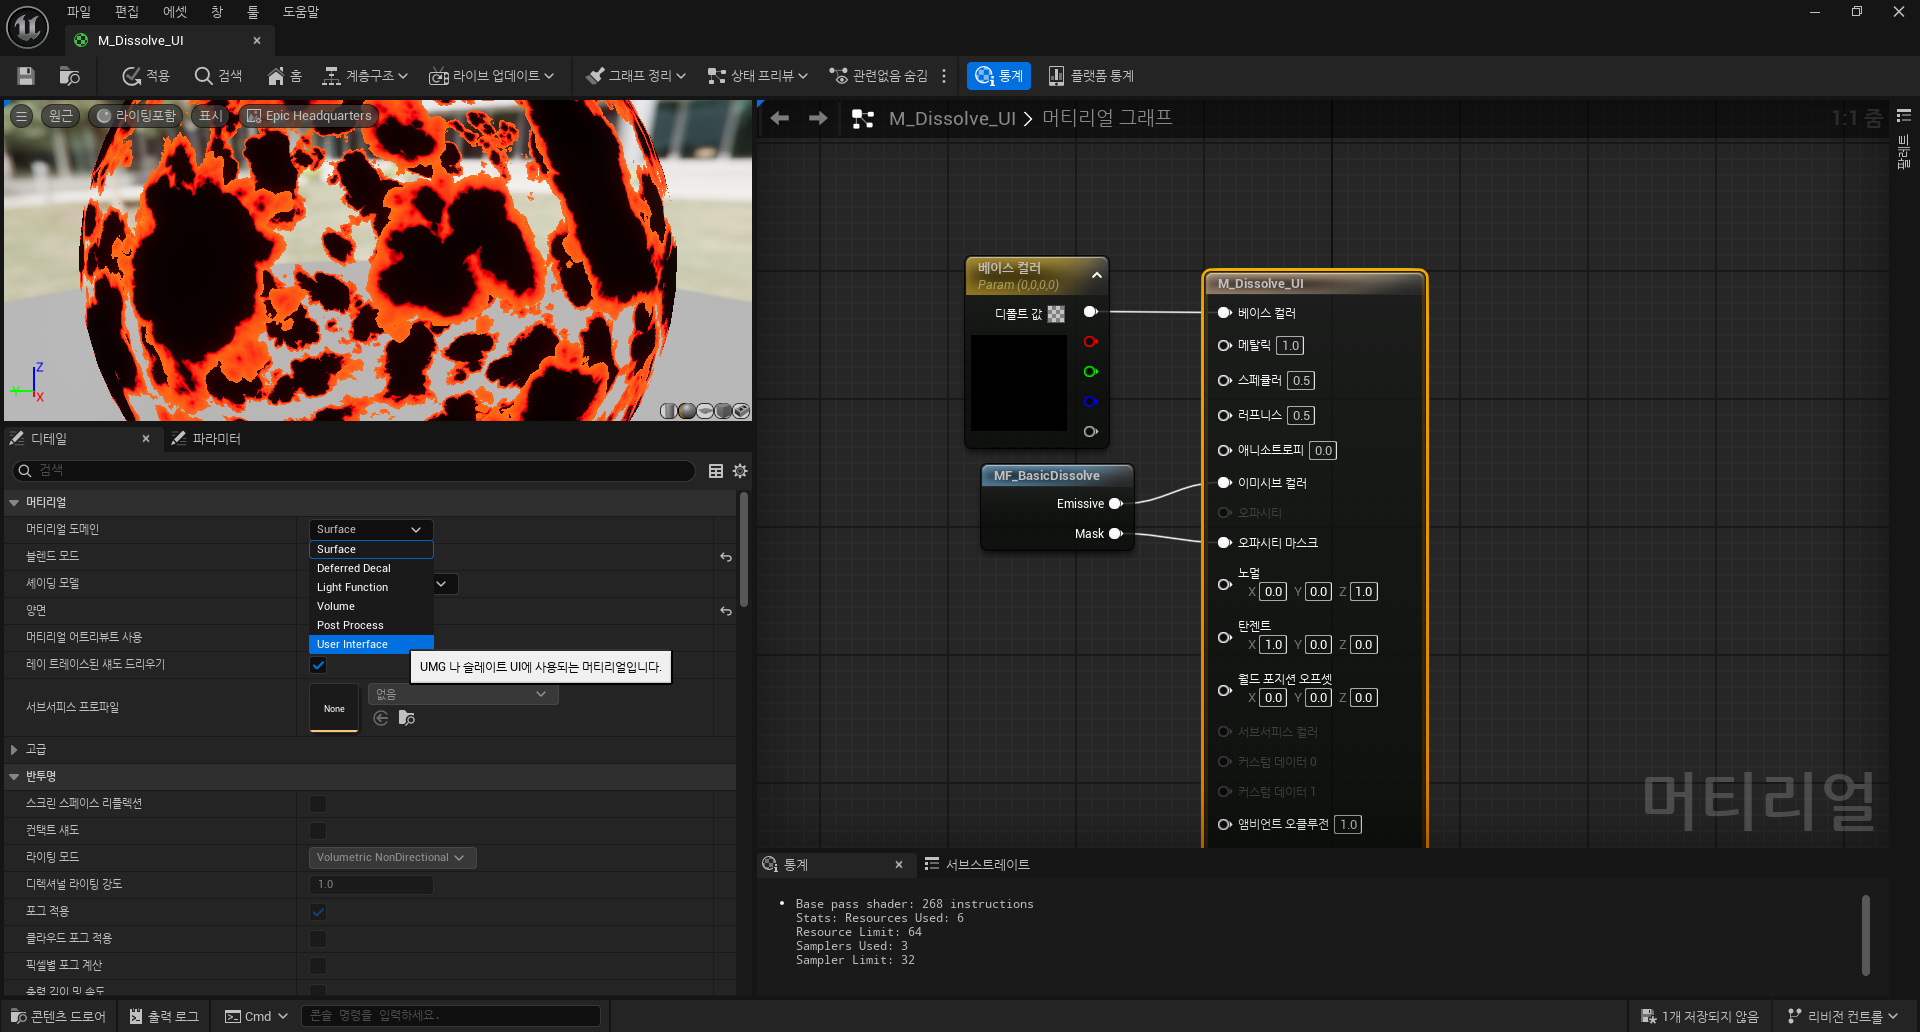Click the Save material disk icon
Screen dimensions: 1920x1032
click(26, 76)
